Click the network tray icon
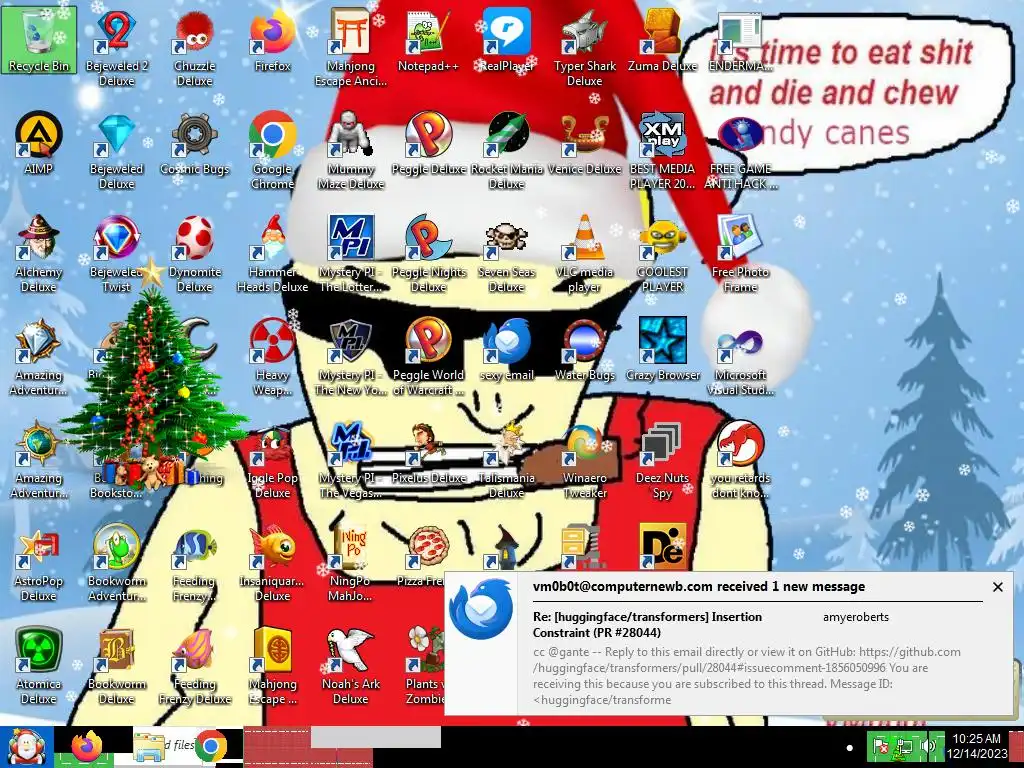1024x768 pixels. click(904, 746)
